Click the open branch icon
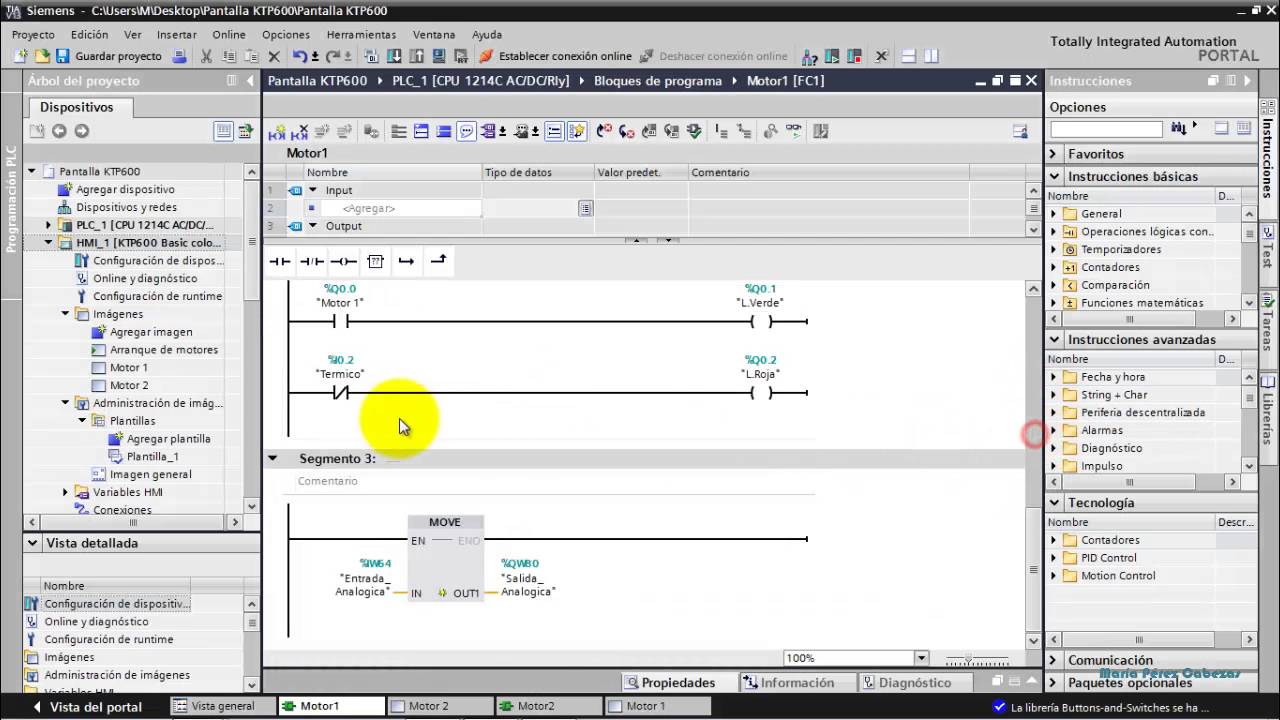The width and height of the screenshot is (1280, 720). 406,262
